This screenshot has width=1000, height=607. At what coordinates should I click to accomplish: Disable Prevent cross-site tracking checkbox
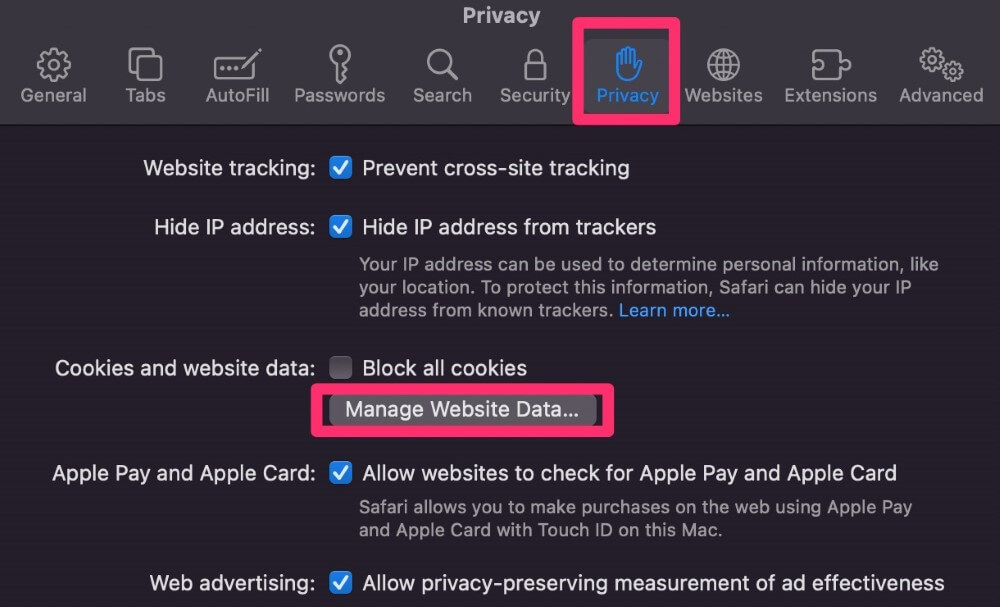(341, 168)
